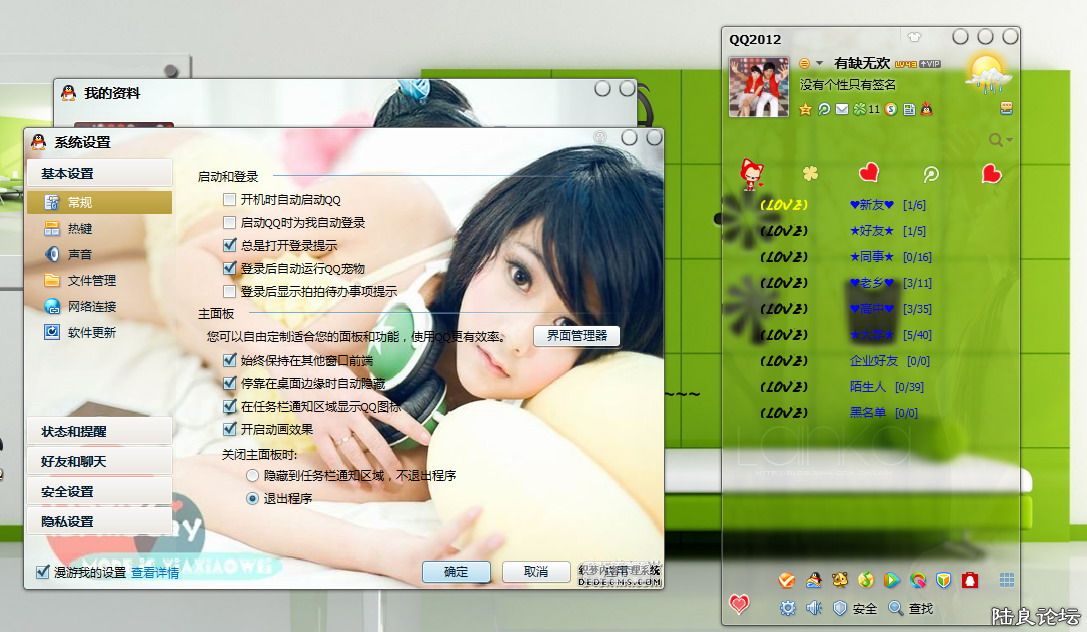This screenshot has height=632, width=1087.
Task: Uncheck 总是打开登录提示 option
Action: coord(230,245)
